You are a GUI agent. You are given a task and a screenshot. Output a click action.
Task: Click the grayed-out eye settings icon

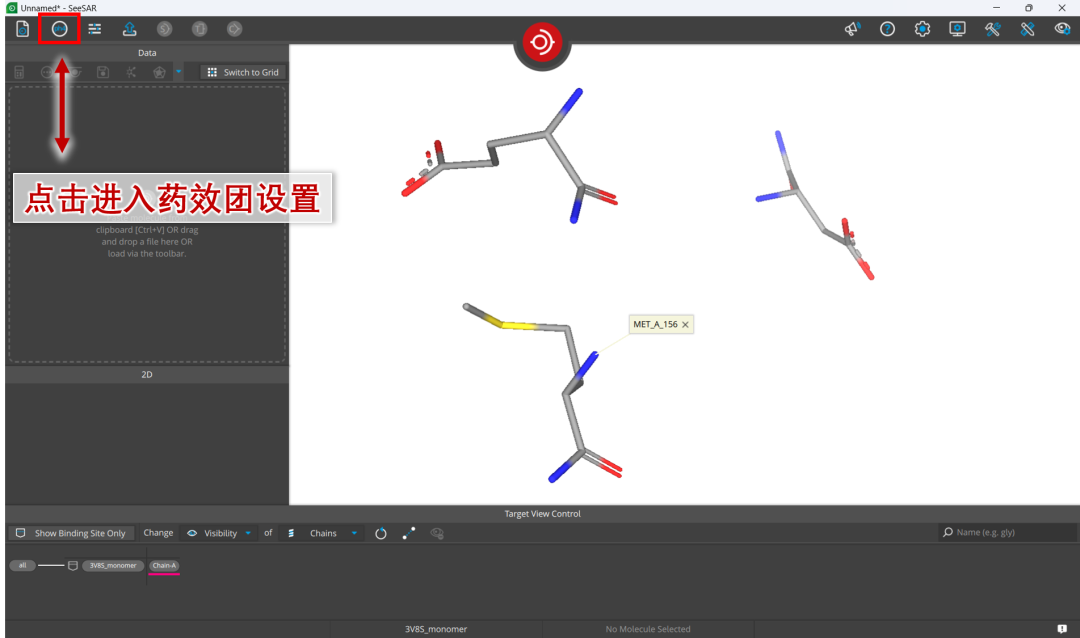pyautogui.click(x=437, y=533)
